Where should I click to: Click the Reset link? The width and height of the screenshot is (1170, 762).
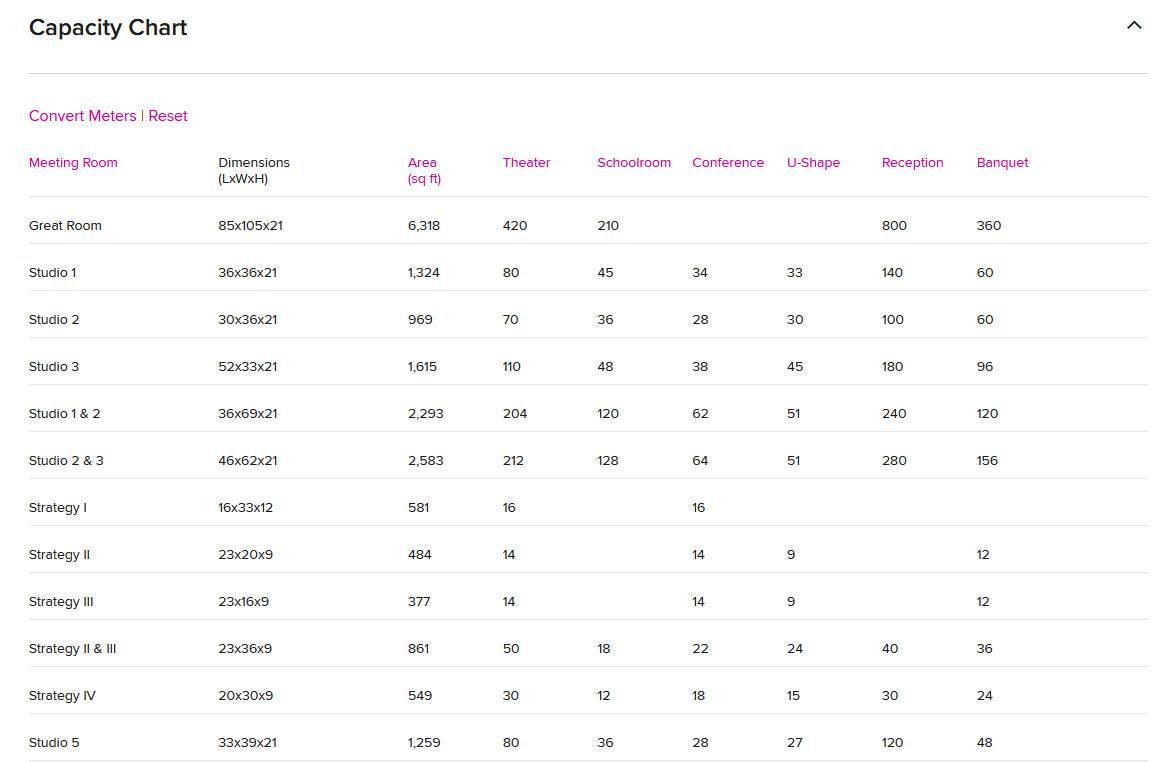(x=168, y=116)
